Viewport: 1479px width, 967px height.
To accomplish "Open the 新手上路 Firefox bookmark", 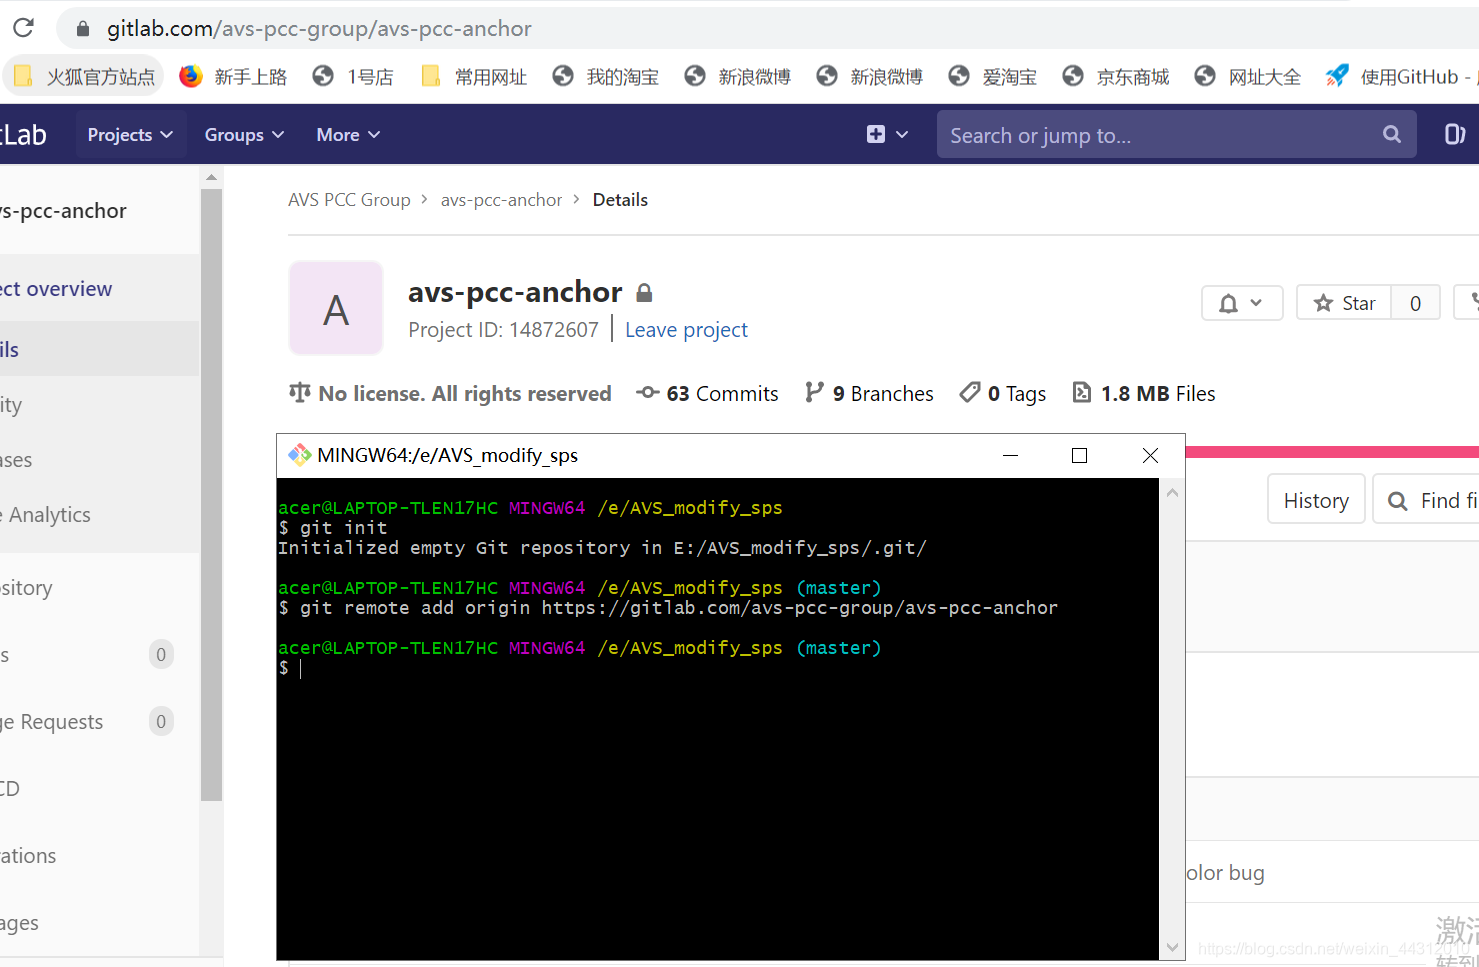I will pyautogui.click(x=233, y=77).
